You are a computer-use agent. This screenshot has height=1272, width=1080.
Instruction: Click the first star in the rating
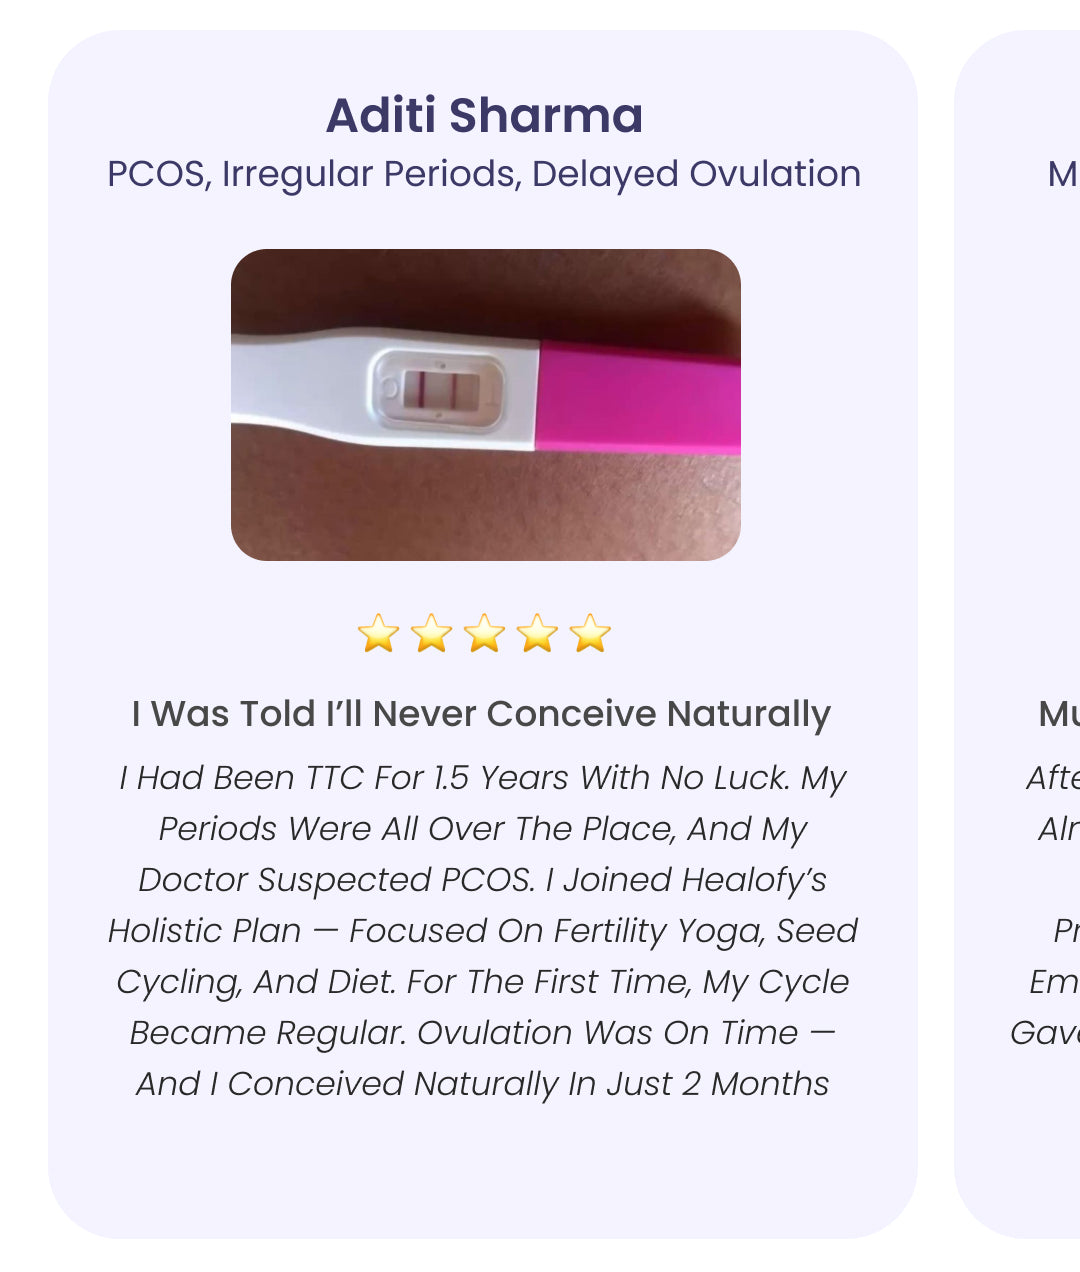pos(379,633)
